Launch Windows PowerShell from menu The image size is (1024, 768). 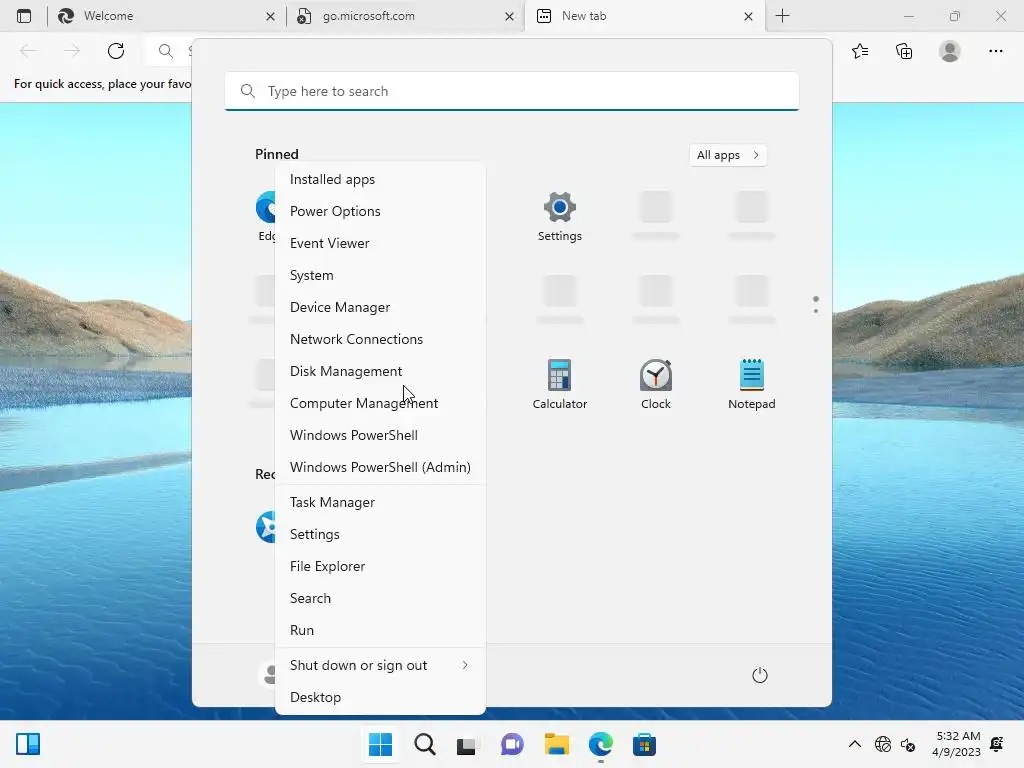tap(380, 435)
